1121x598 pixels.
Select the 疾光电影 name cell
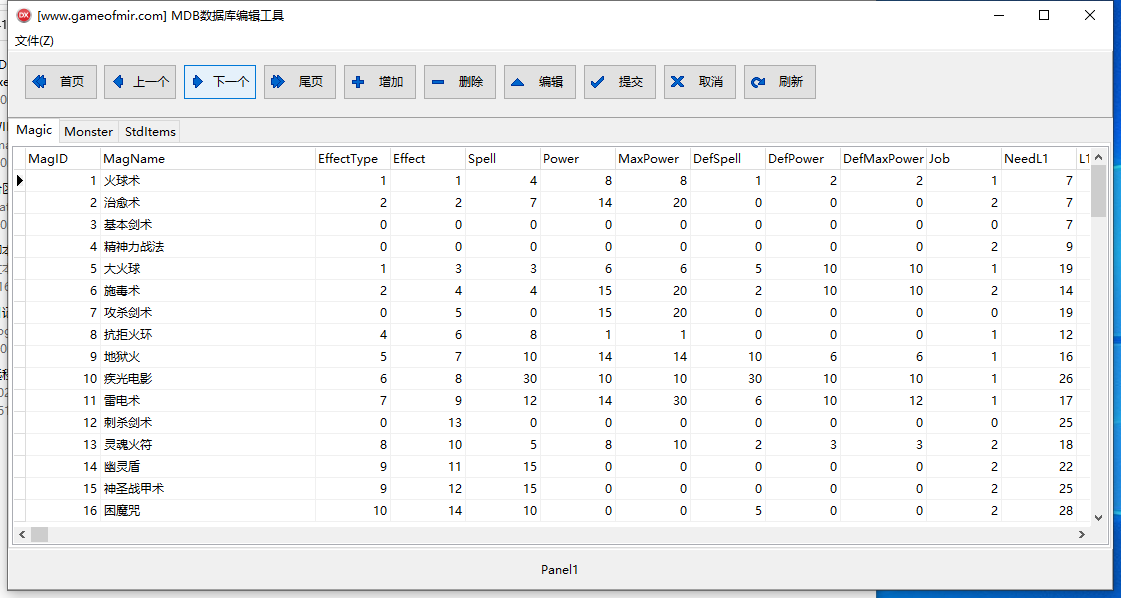pos(208,379)
